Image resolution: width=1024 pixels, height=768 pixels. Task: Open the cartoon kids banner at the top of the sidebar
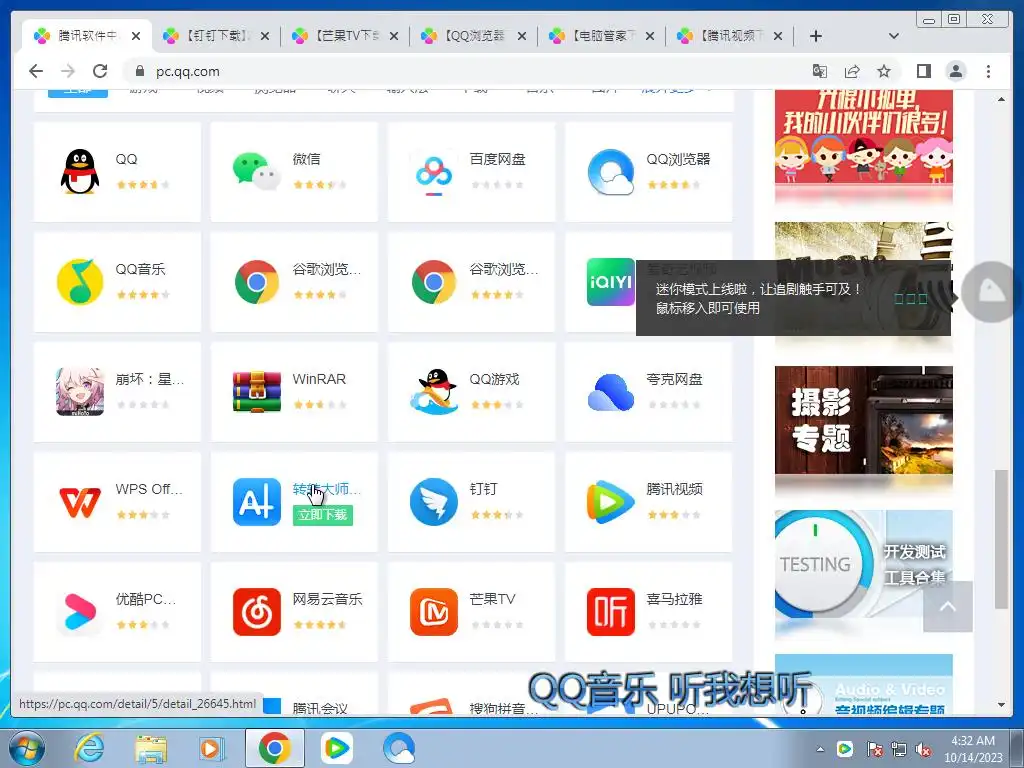click(x=863, y=137)
